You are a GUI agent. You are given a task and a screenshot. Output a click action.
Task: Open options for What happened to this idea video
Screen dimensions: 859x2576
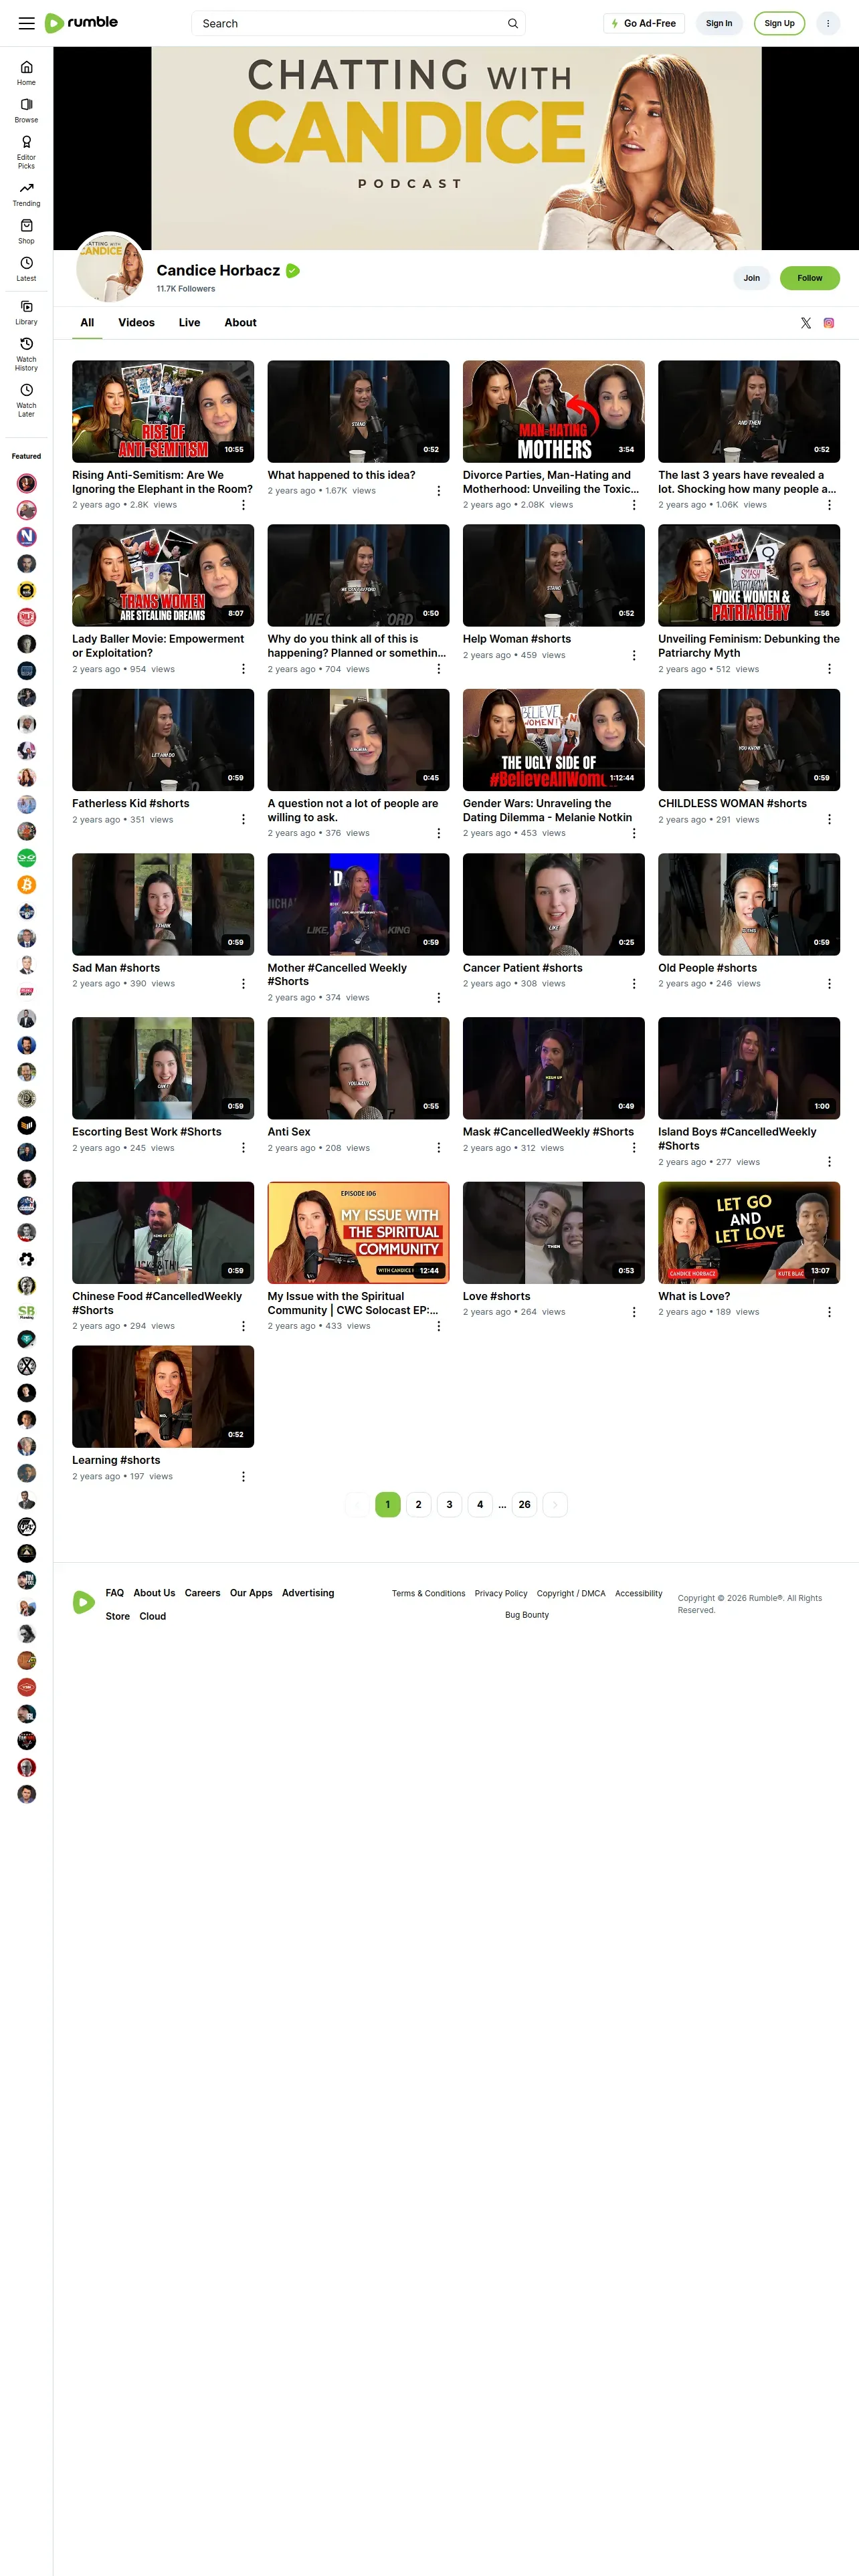click(438, 491)
